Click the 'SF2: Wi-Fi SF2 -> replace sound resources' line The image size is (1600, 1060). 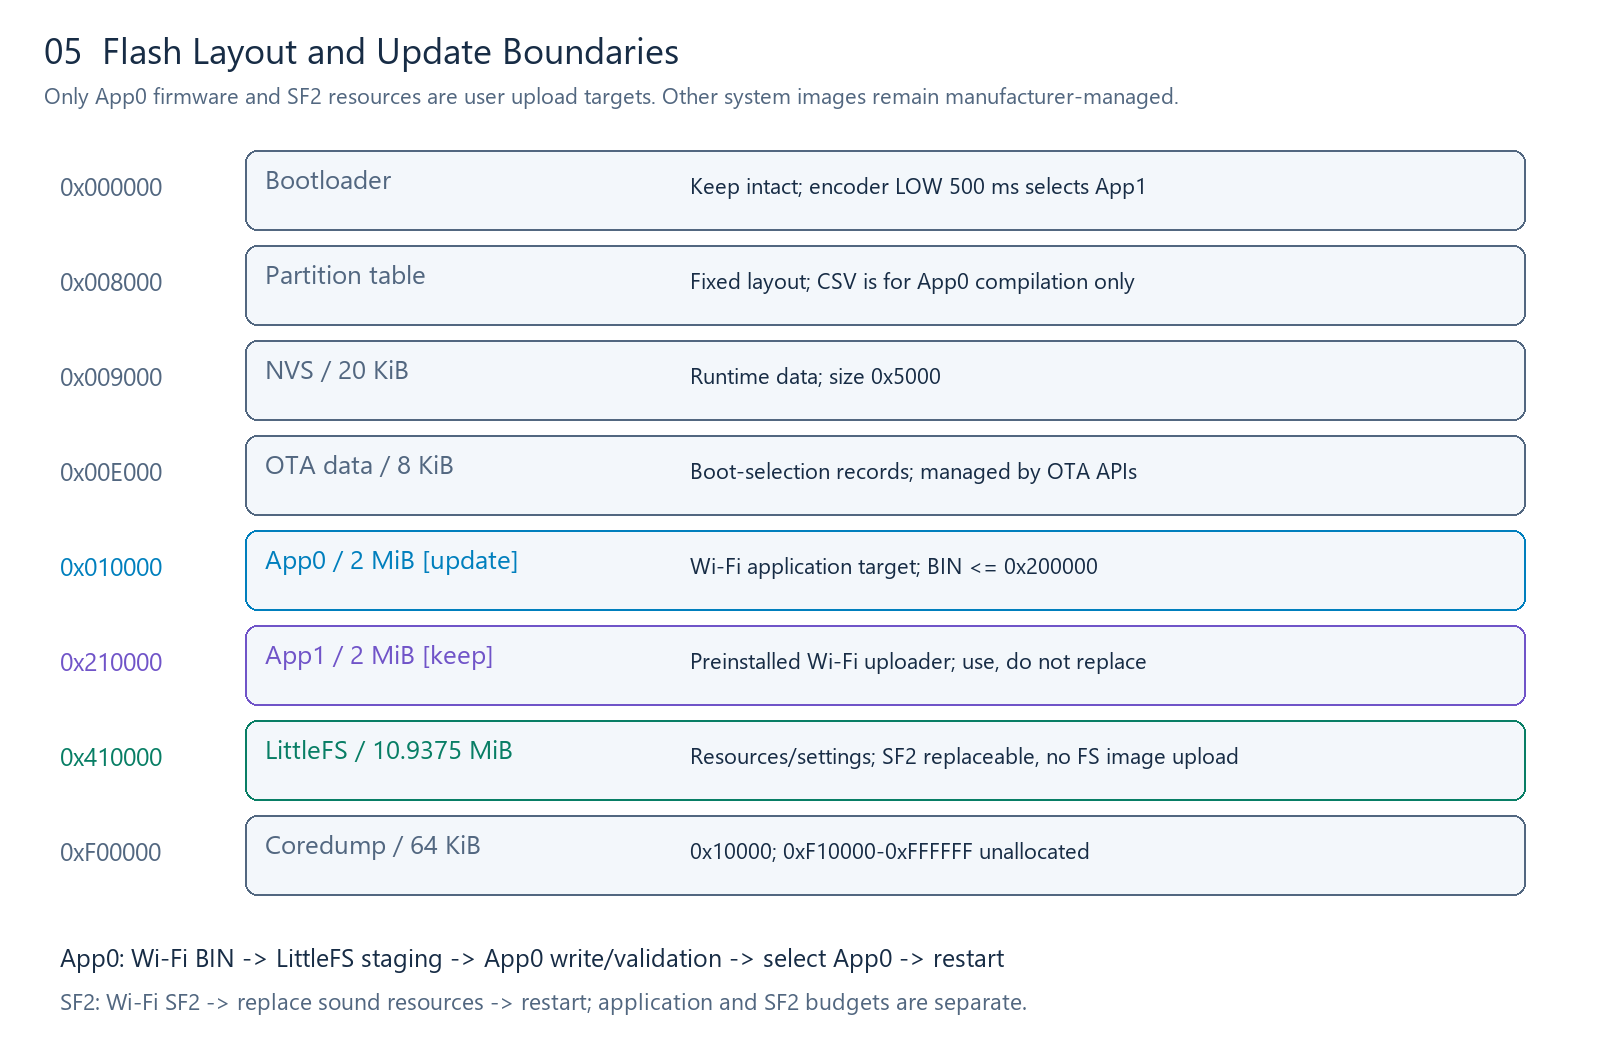[x=543, y=1002]
